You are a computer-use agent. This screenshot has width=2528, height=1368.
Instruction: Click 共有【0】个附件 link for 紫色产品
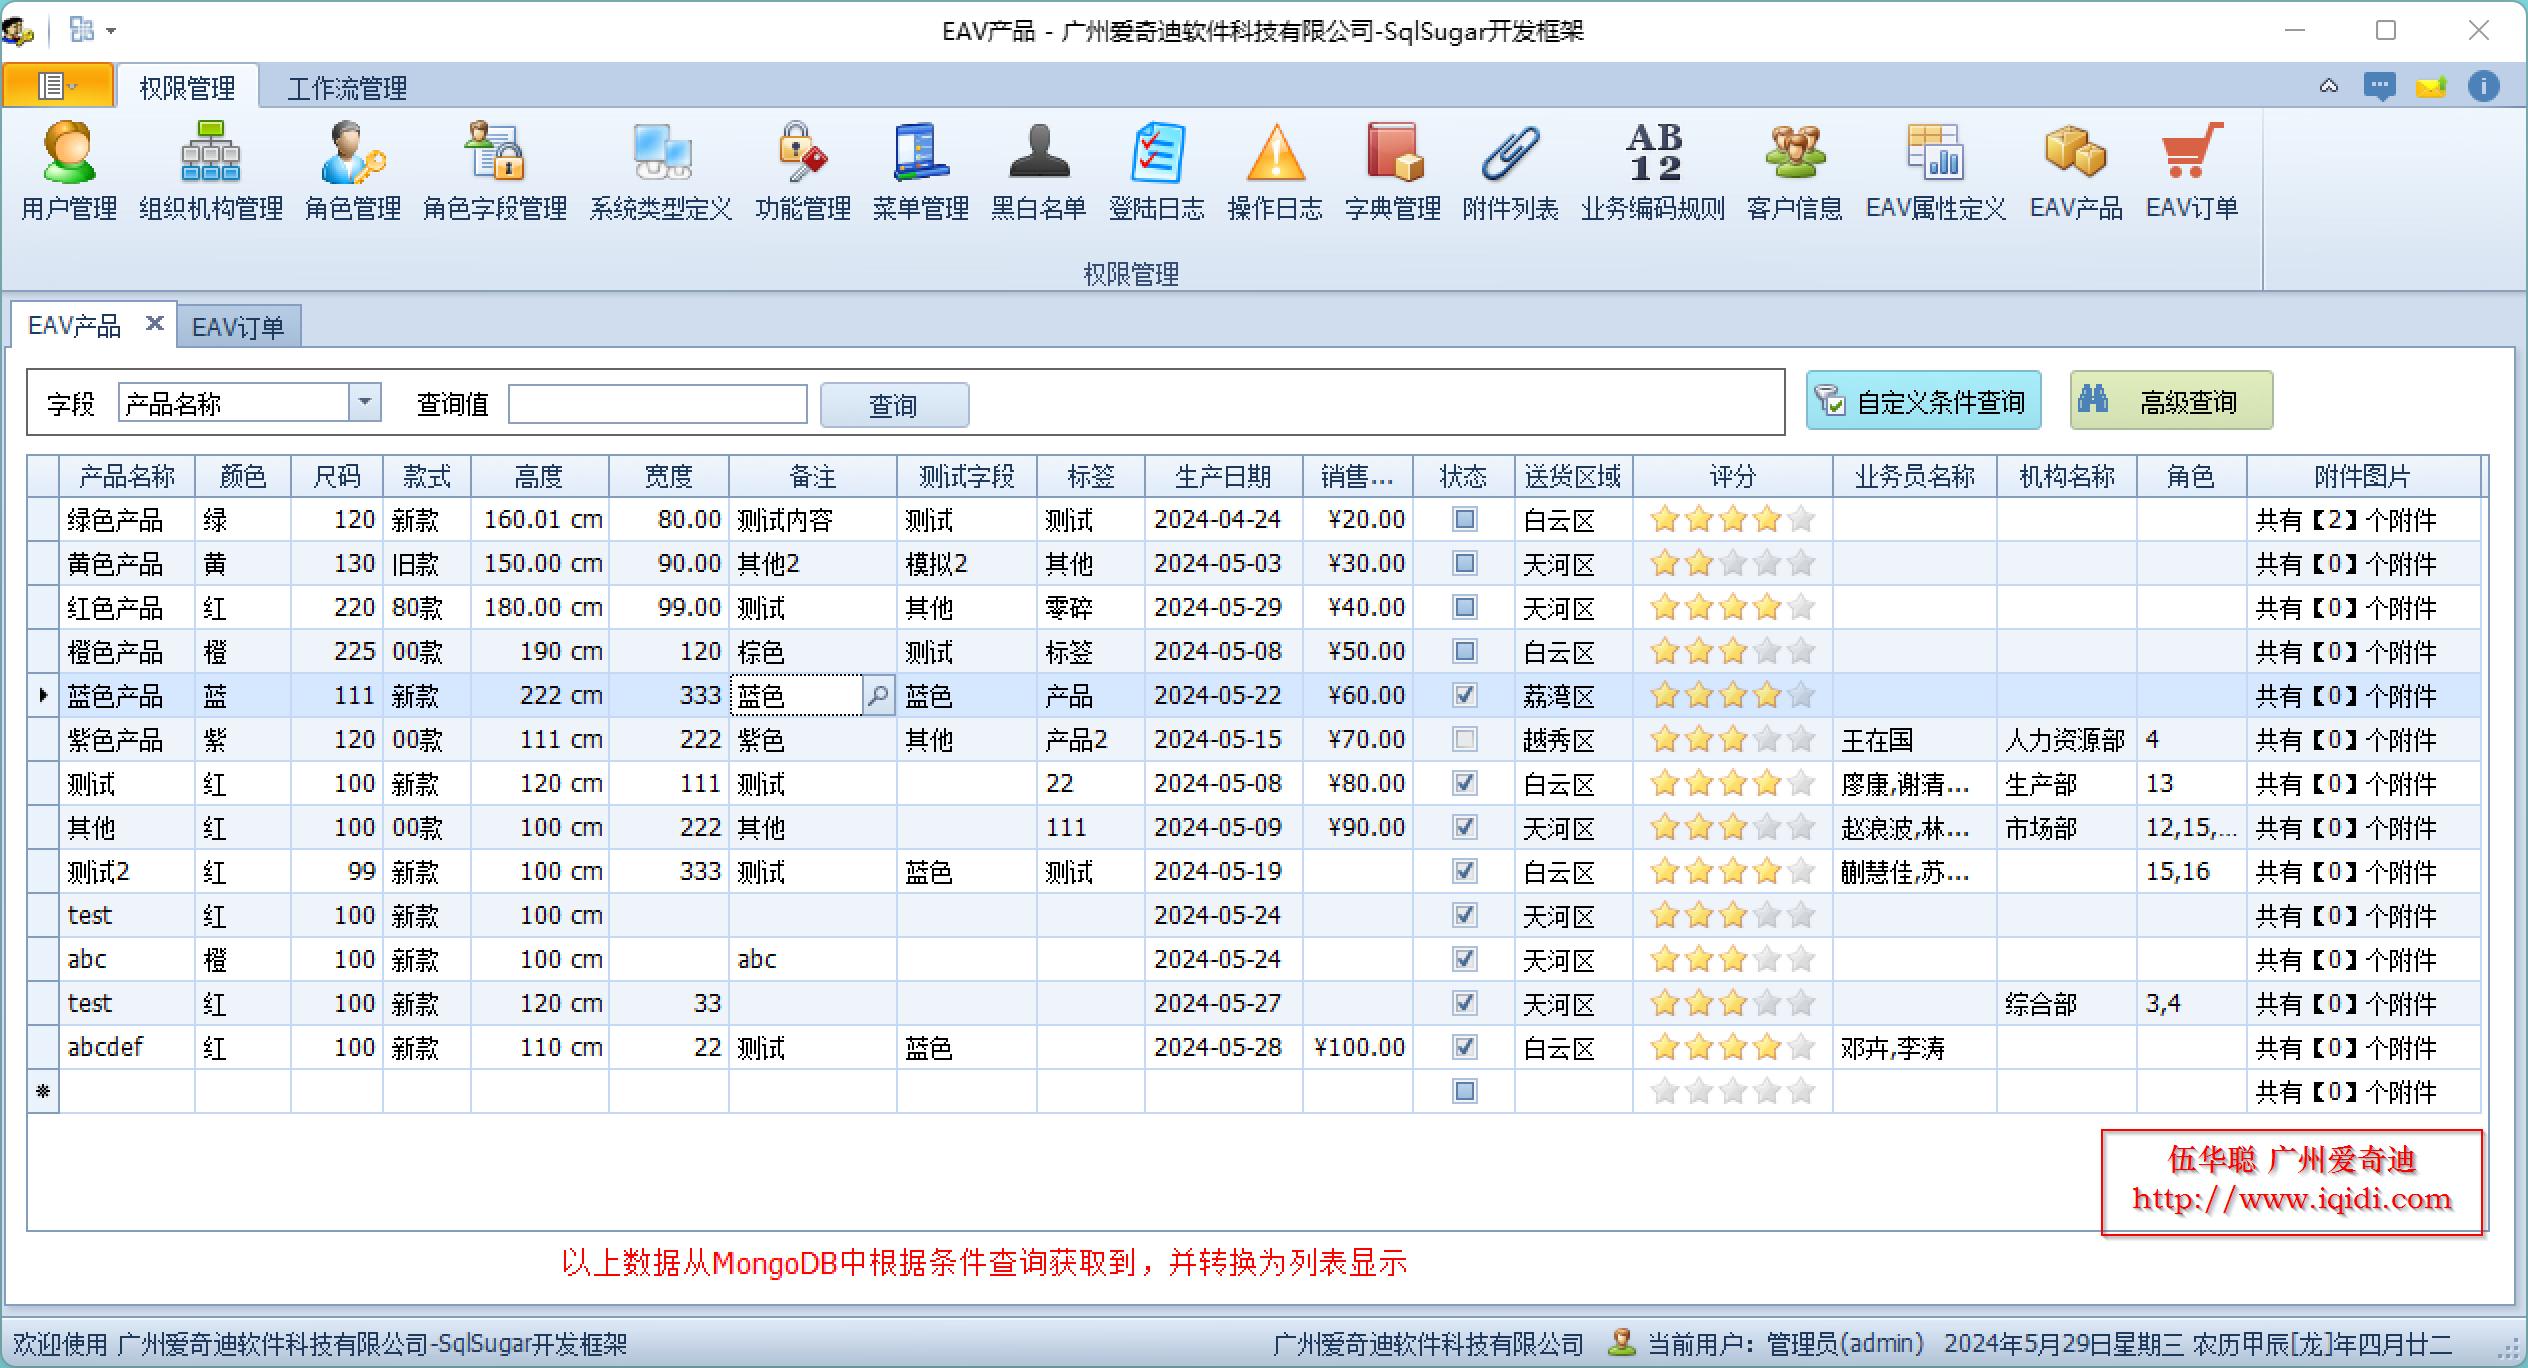pos(2346,740)
